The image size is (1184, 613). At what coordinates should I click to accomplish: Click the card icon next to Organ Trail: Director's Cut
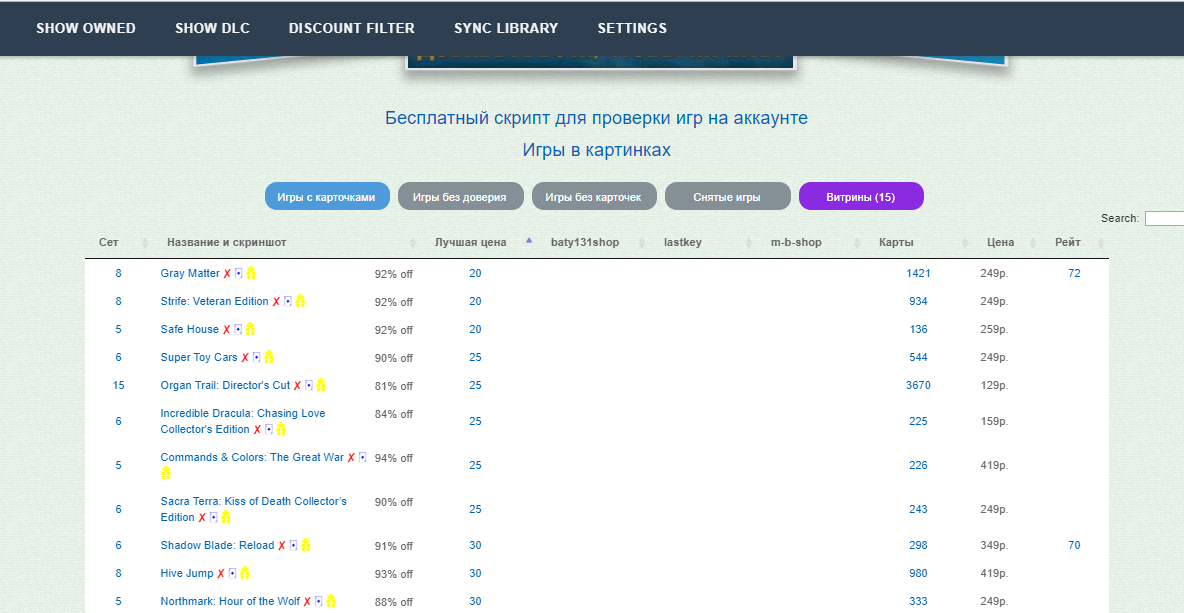click(x=309, y=385)
